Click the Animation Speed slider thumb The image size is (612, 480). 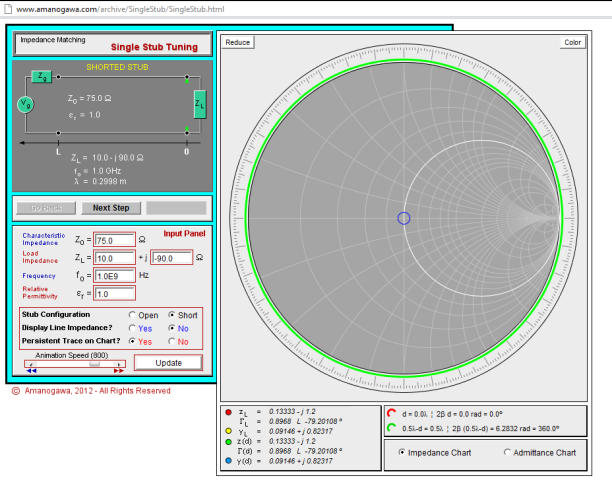[x=94, y=364]
